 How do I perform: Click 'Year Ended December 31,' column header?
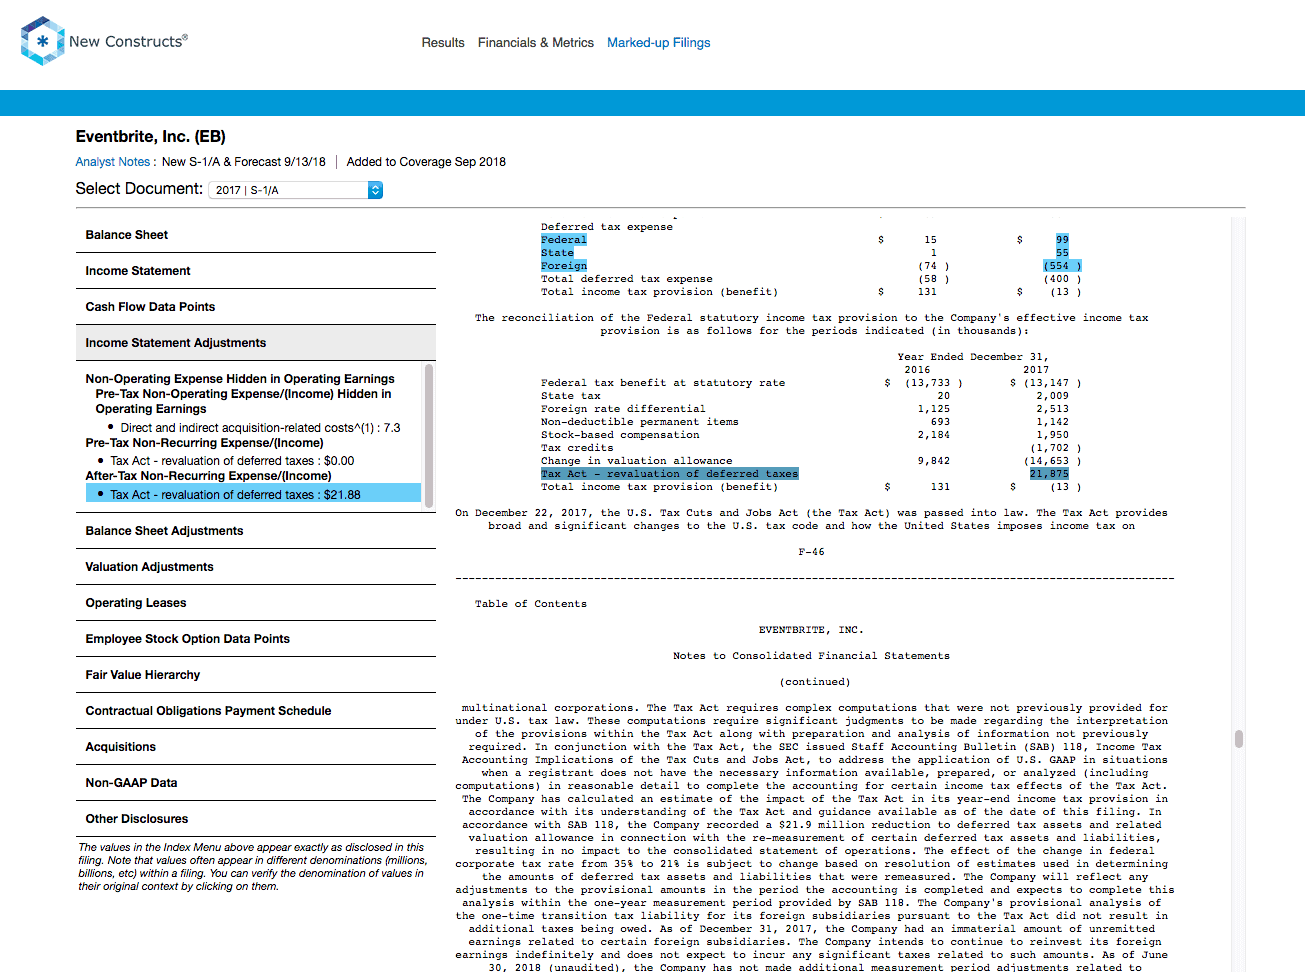[x=973, y=357]
